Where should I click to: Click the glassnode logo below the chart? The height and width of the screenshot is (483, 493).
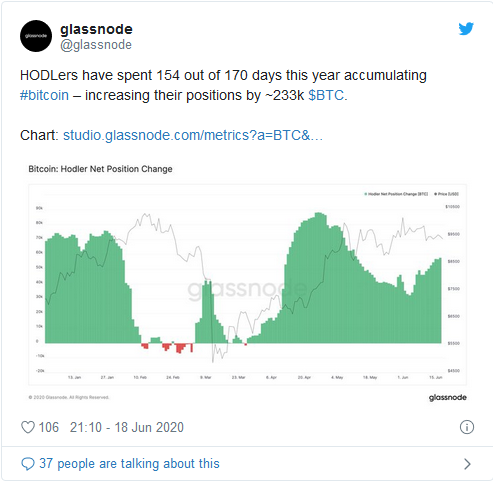click(448, 397)
